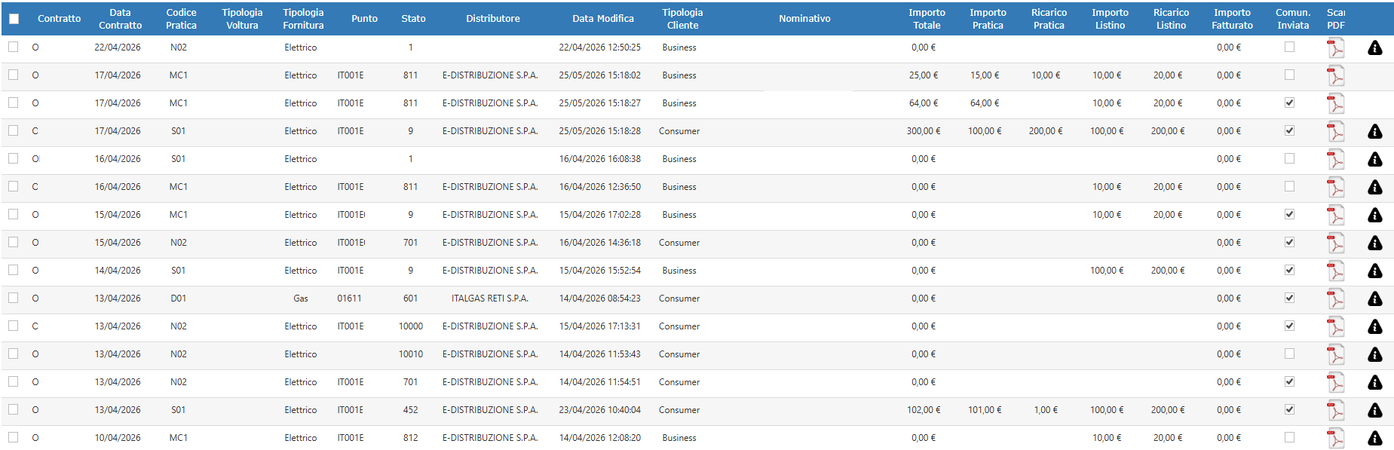Tick selection checkbox for the 300,00 € total row

tap(13, 131)
